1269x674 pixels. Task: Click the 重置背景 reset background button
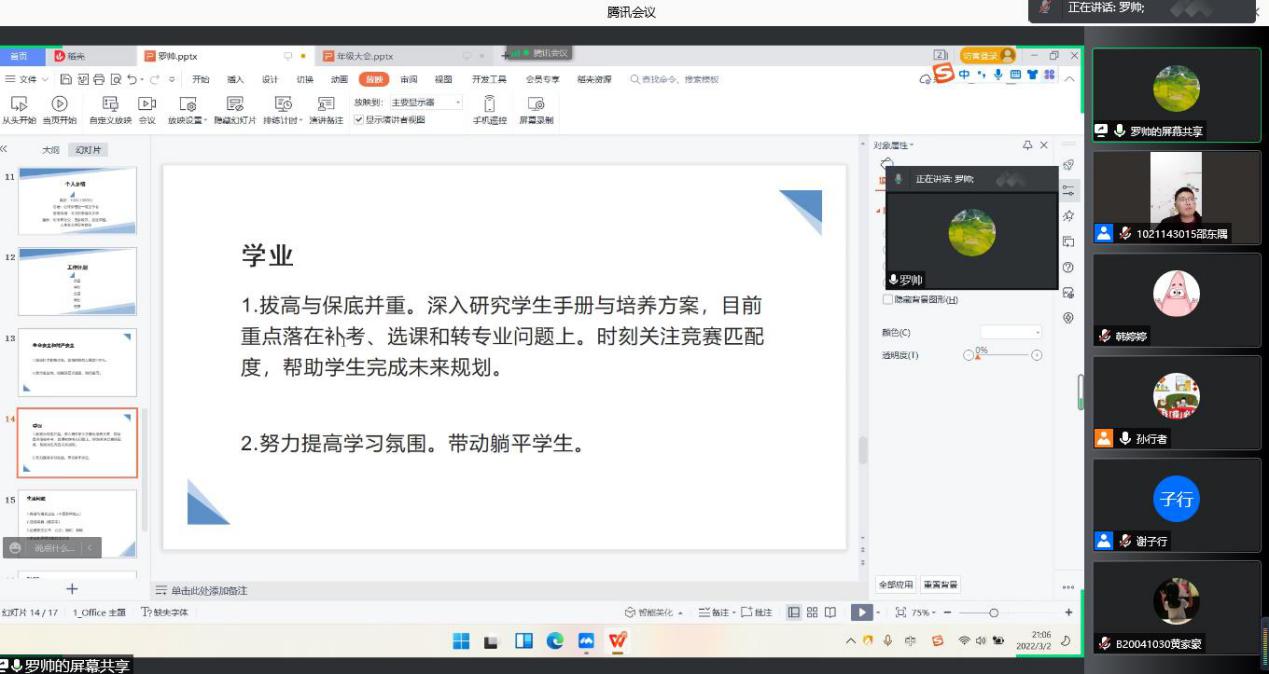(940, 584)
